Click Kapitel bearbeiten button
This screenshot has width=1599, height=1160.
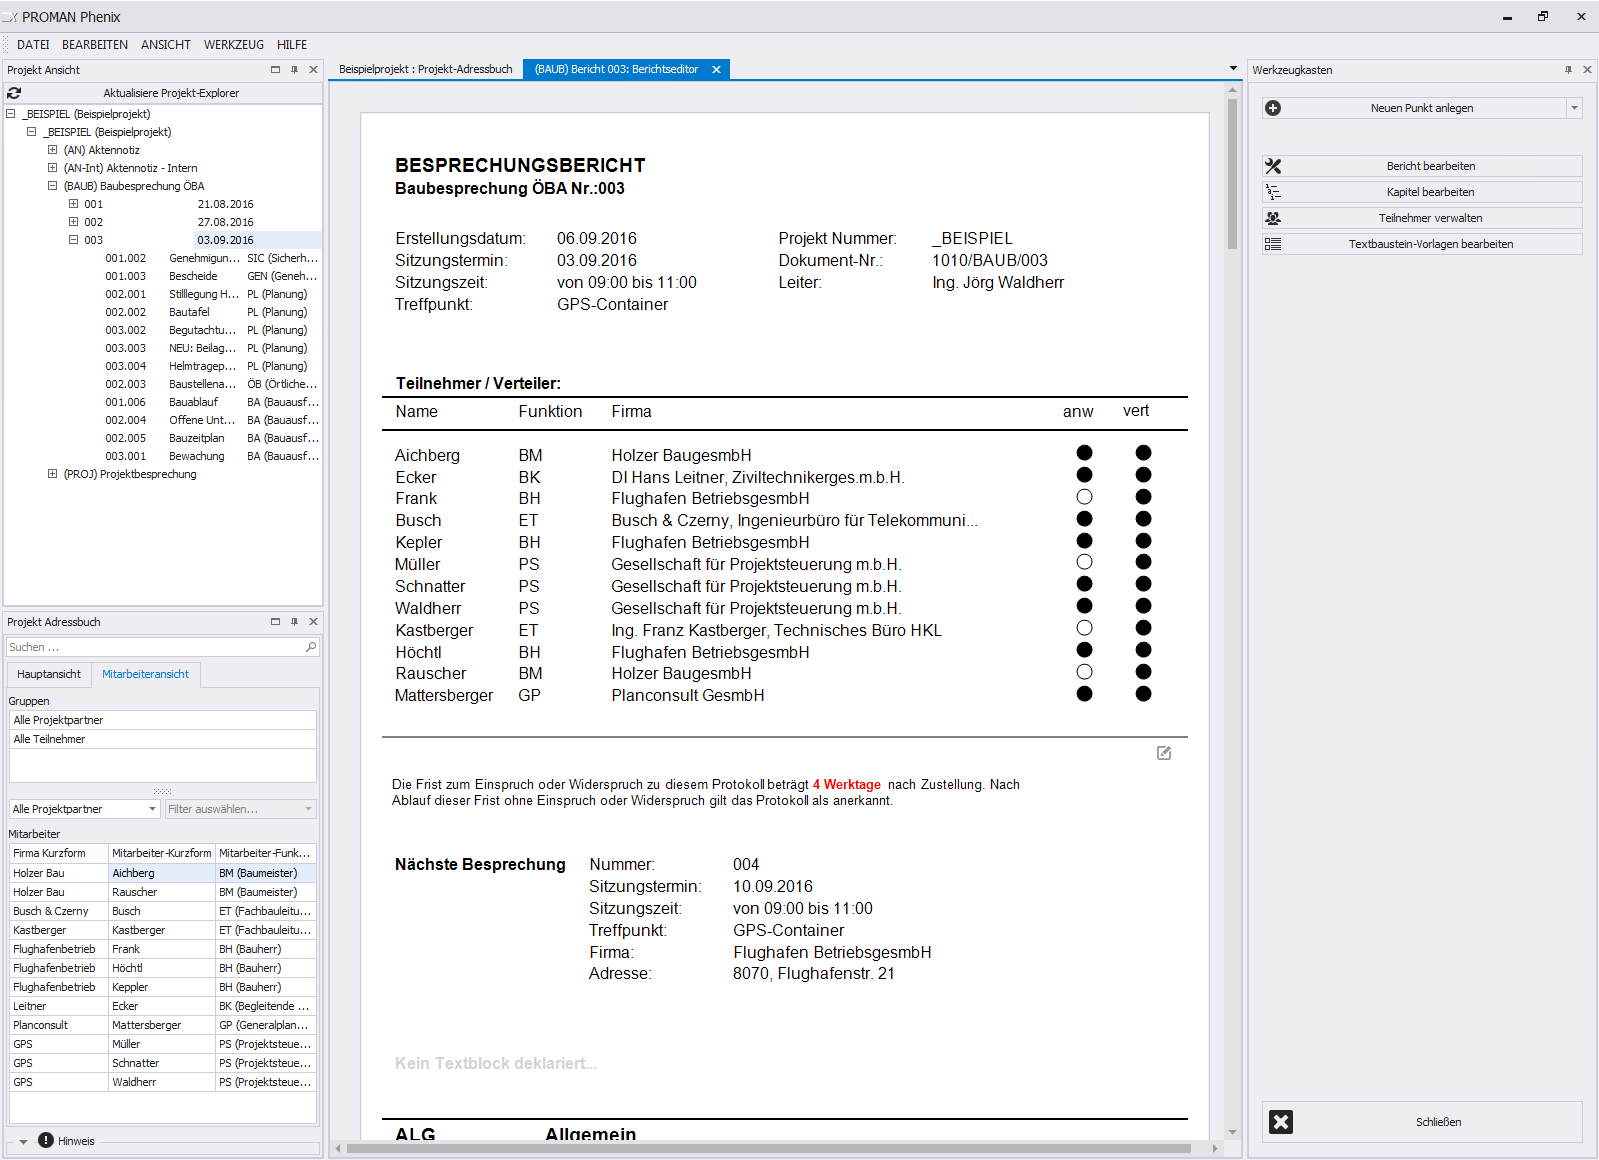(x=1422, y=192)
